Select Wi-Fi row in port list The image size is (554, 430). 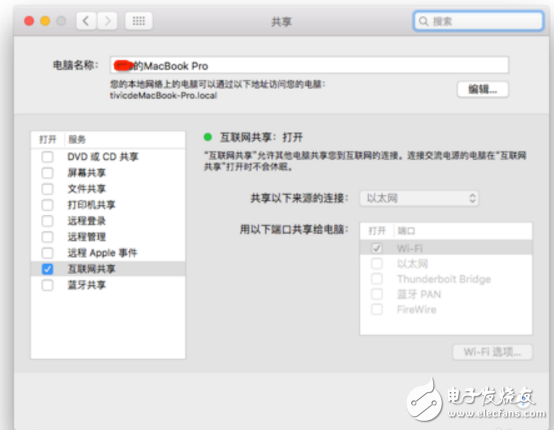point(446,248)
